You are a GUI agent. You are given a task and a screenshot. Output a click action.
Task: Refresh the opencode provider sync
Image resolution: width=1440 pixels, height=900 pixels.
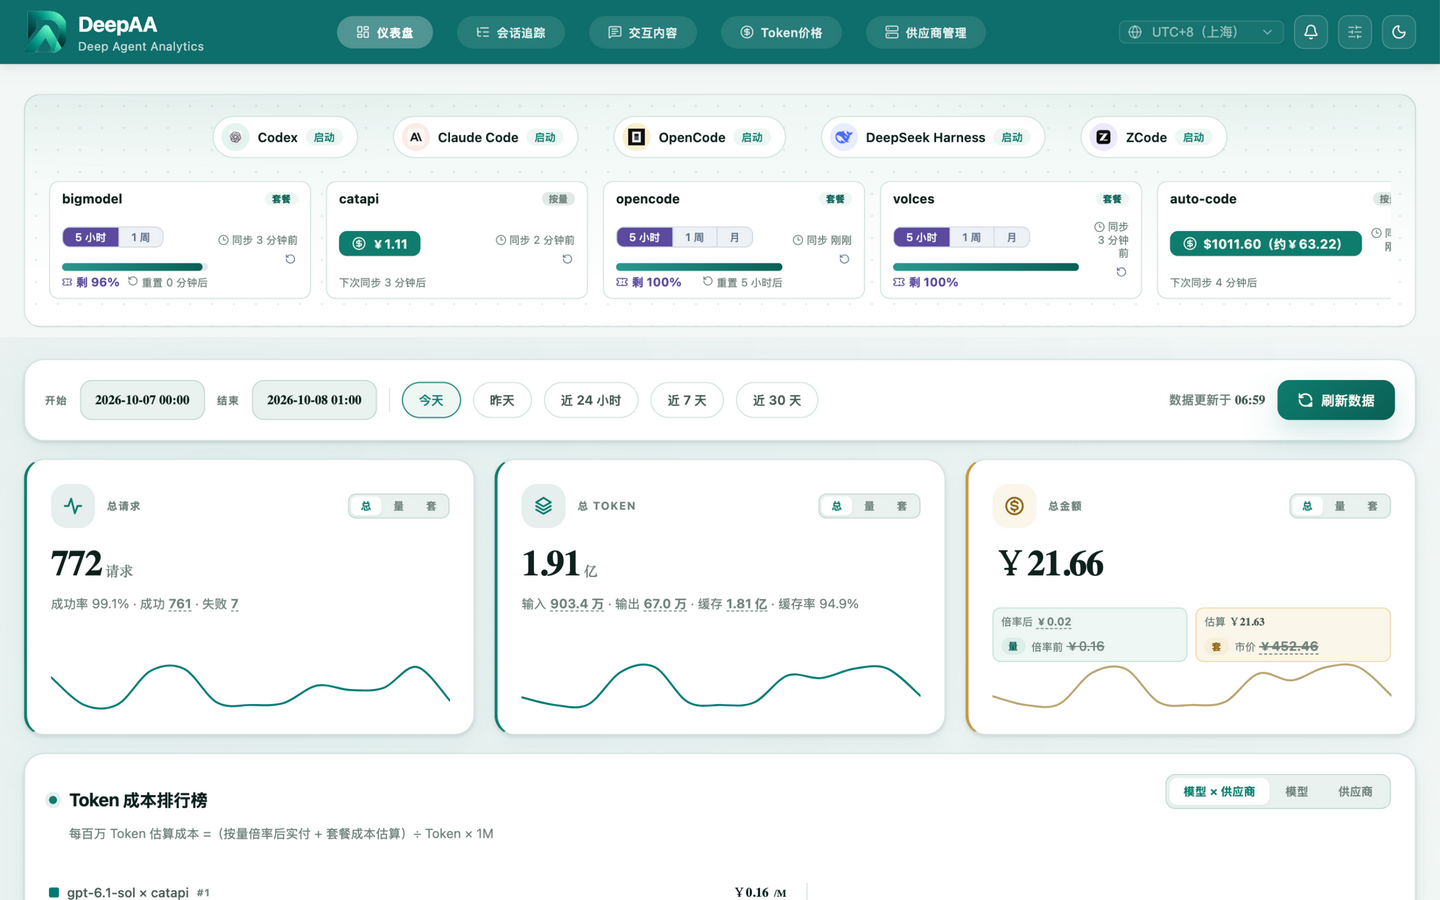[845, 259]
